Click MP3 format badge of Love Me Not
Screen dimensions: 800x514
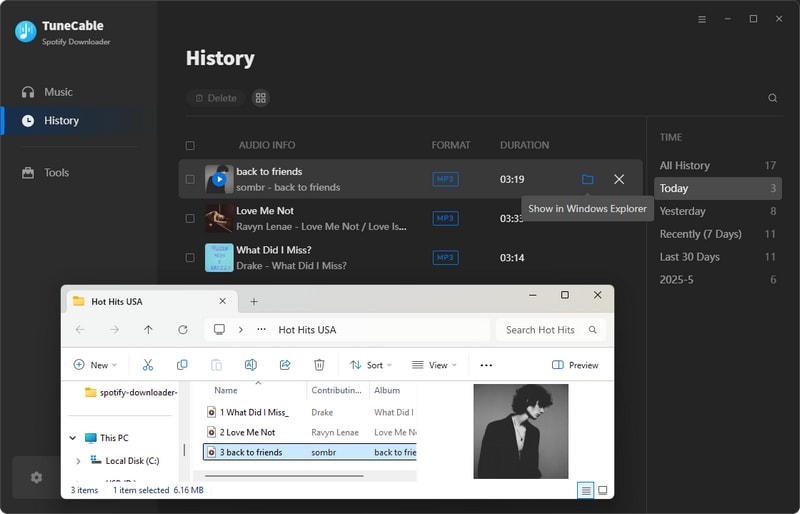coord(445,218)
